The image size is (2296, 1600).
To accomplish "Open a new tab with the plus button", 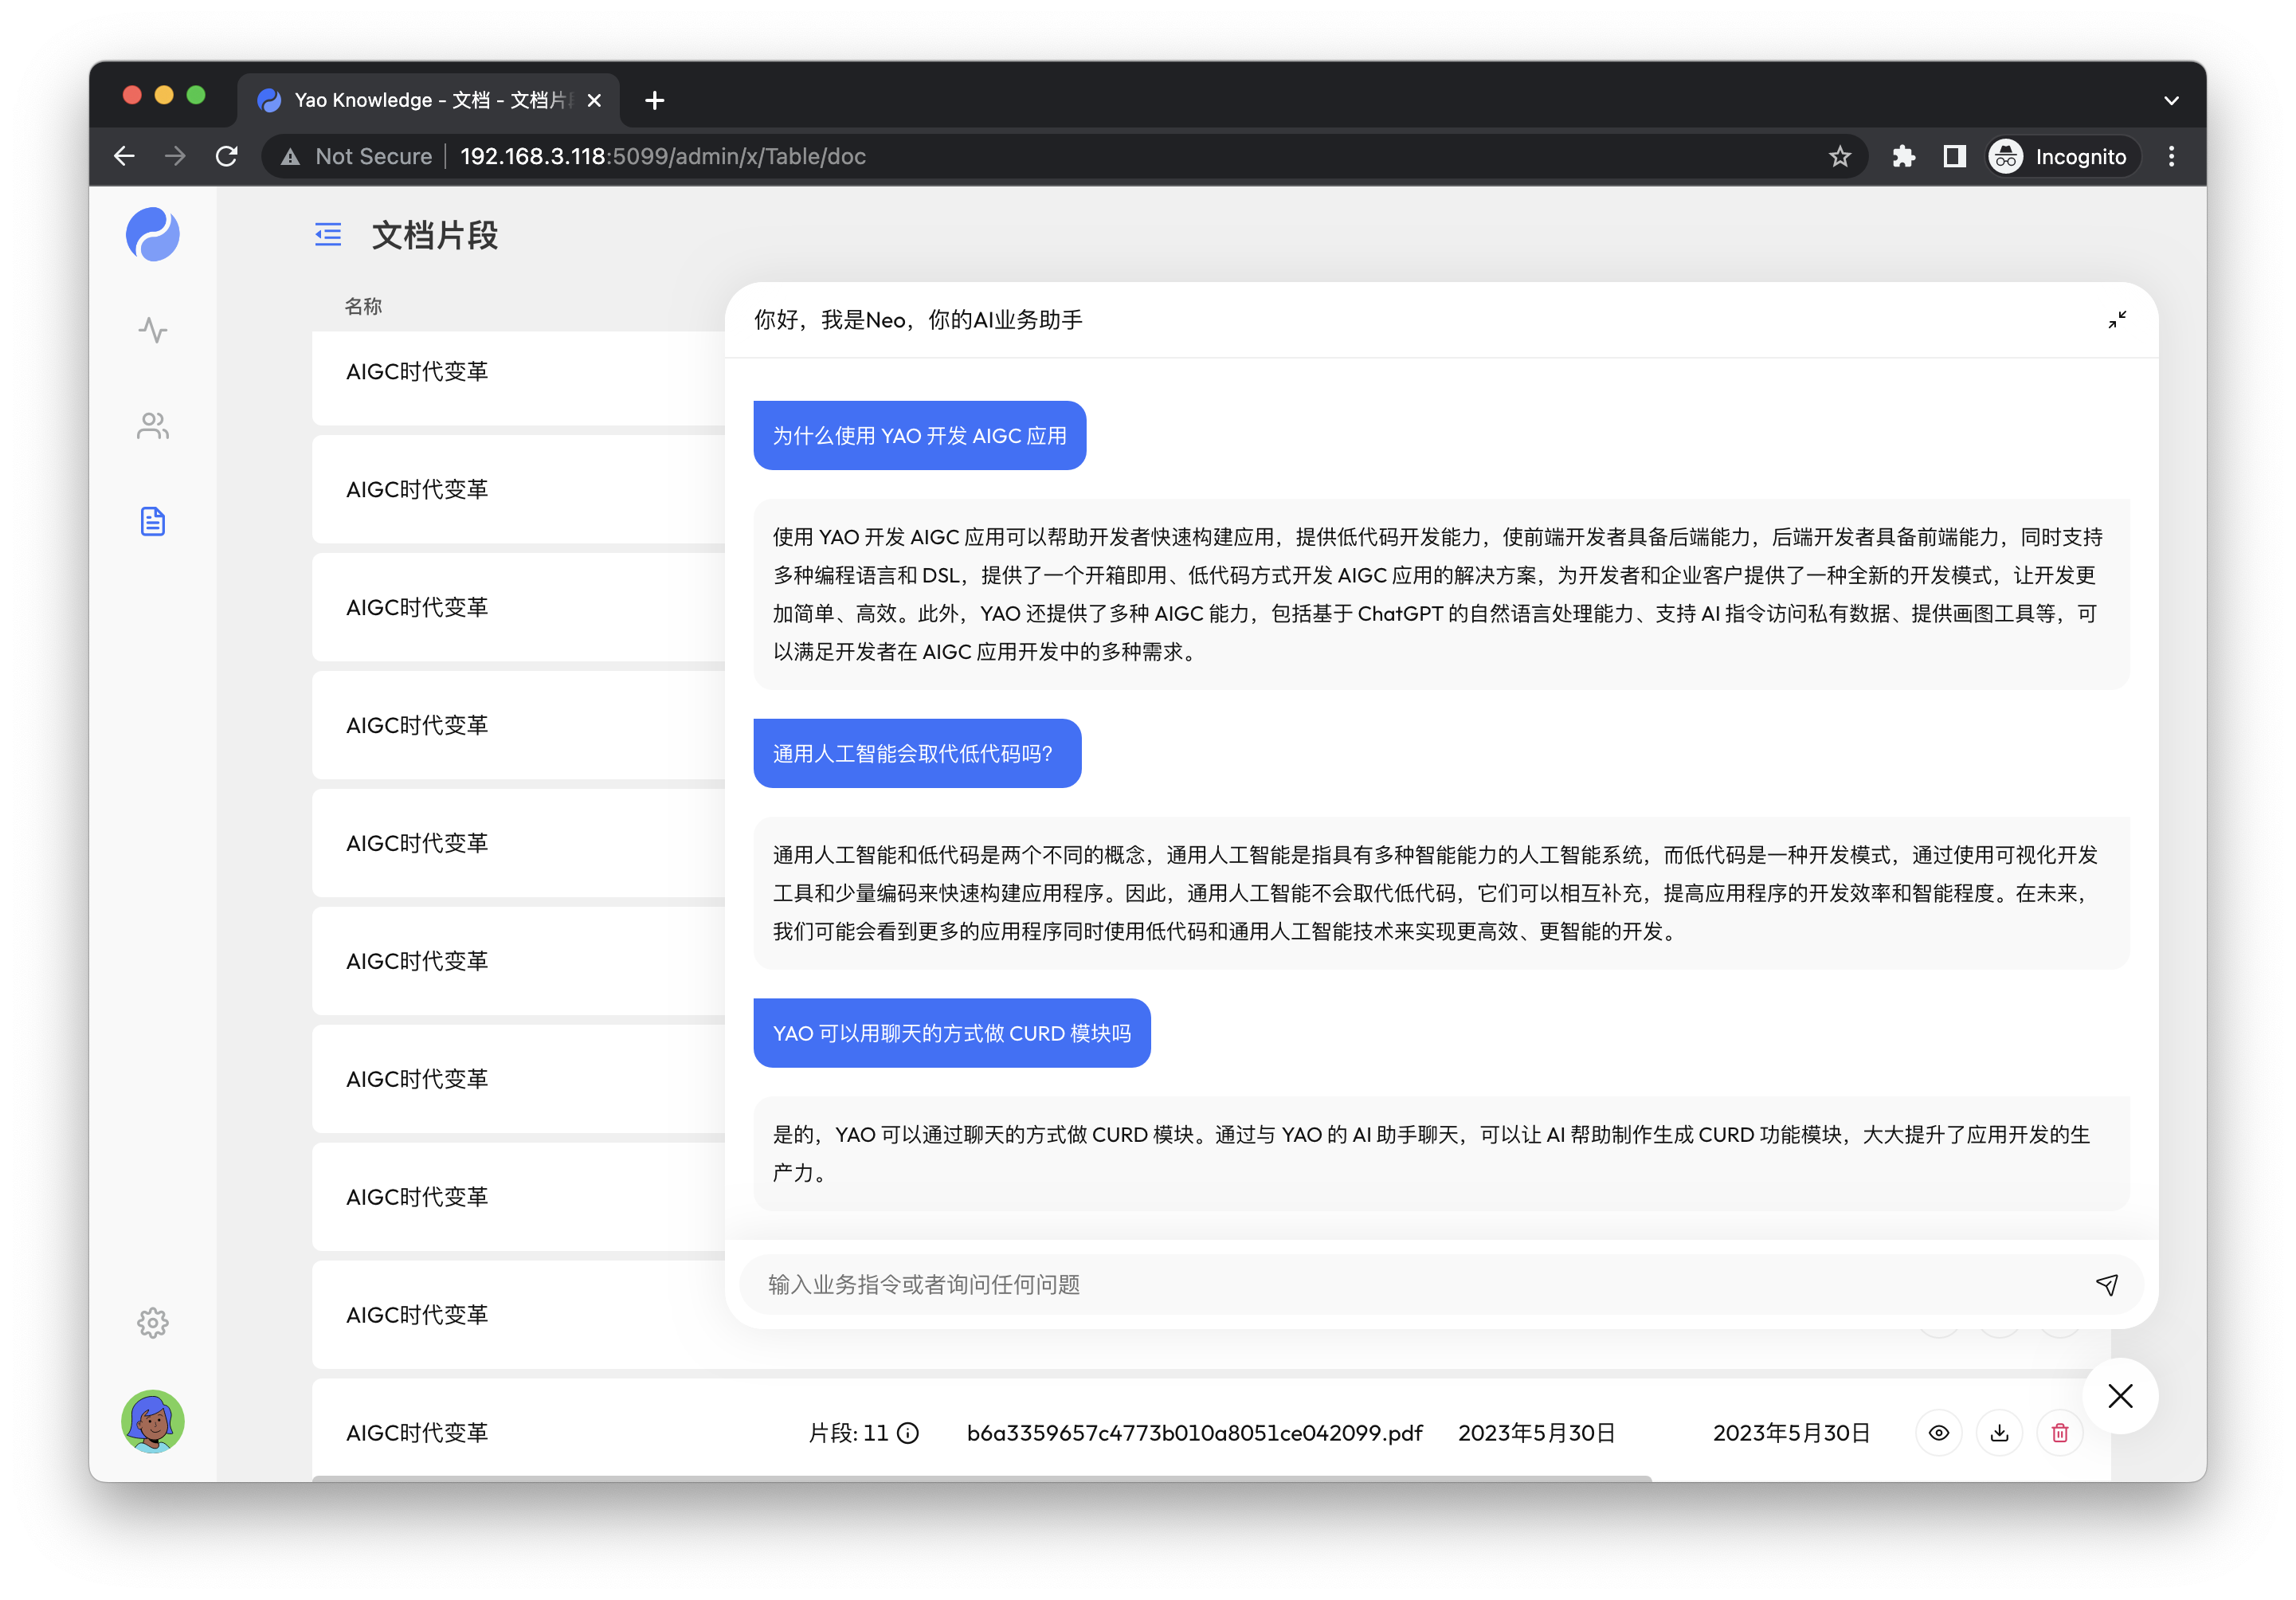I will [x=655, y=100].
